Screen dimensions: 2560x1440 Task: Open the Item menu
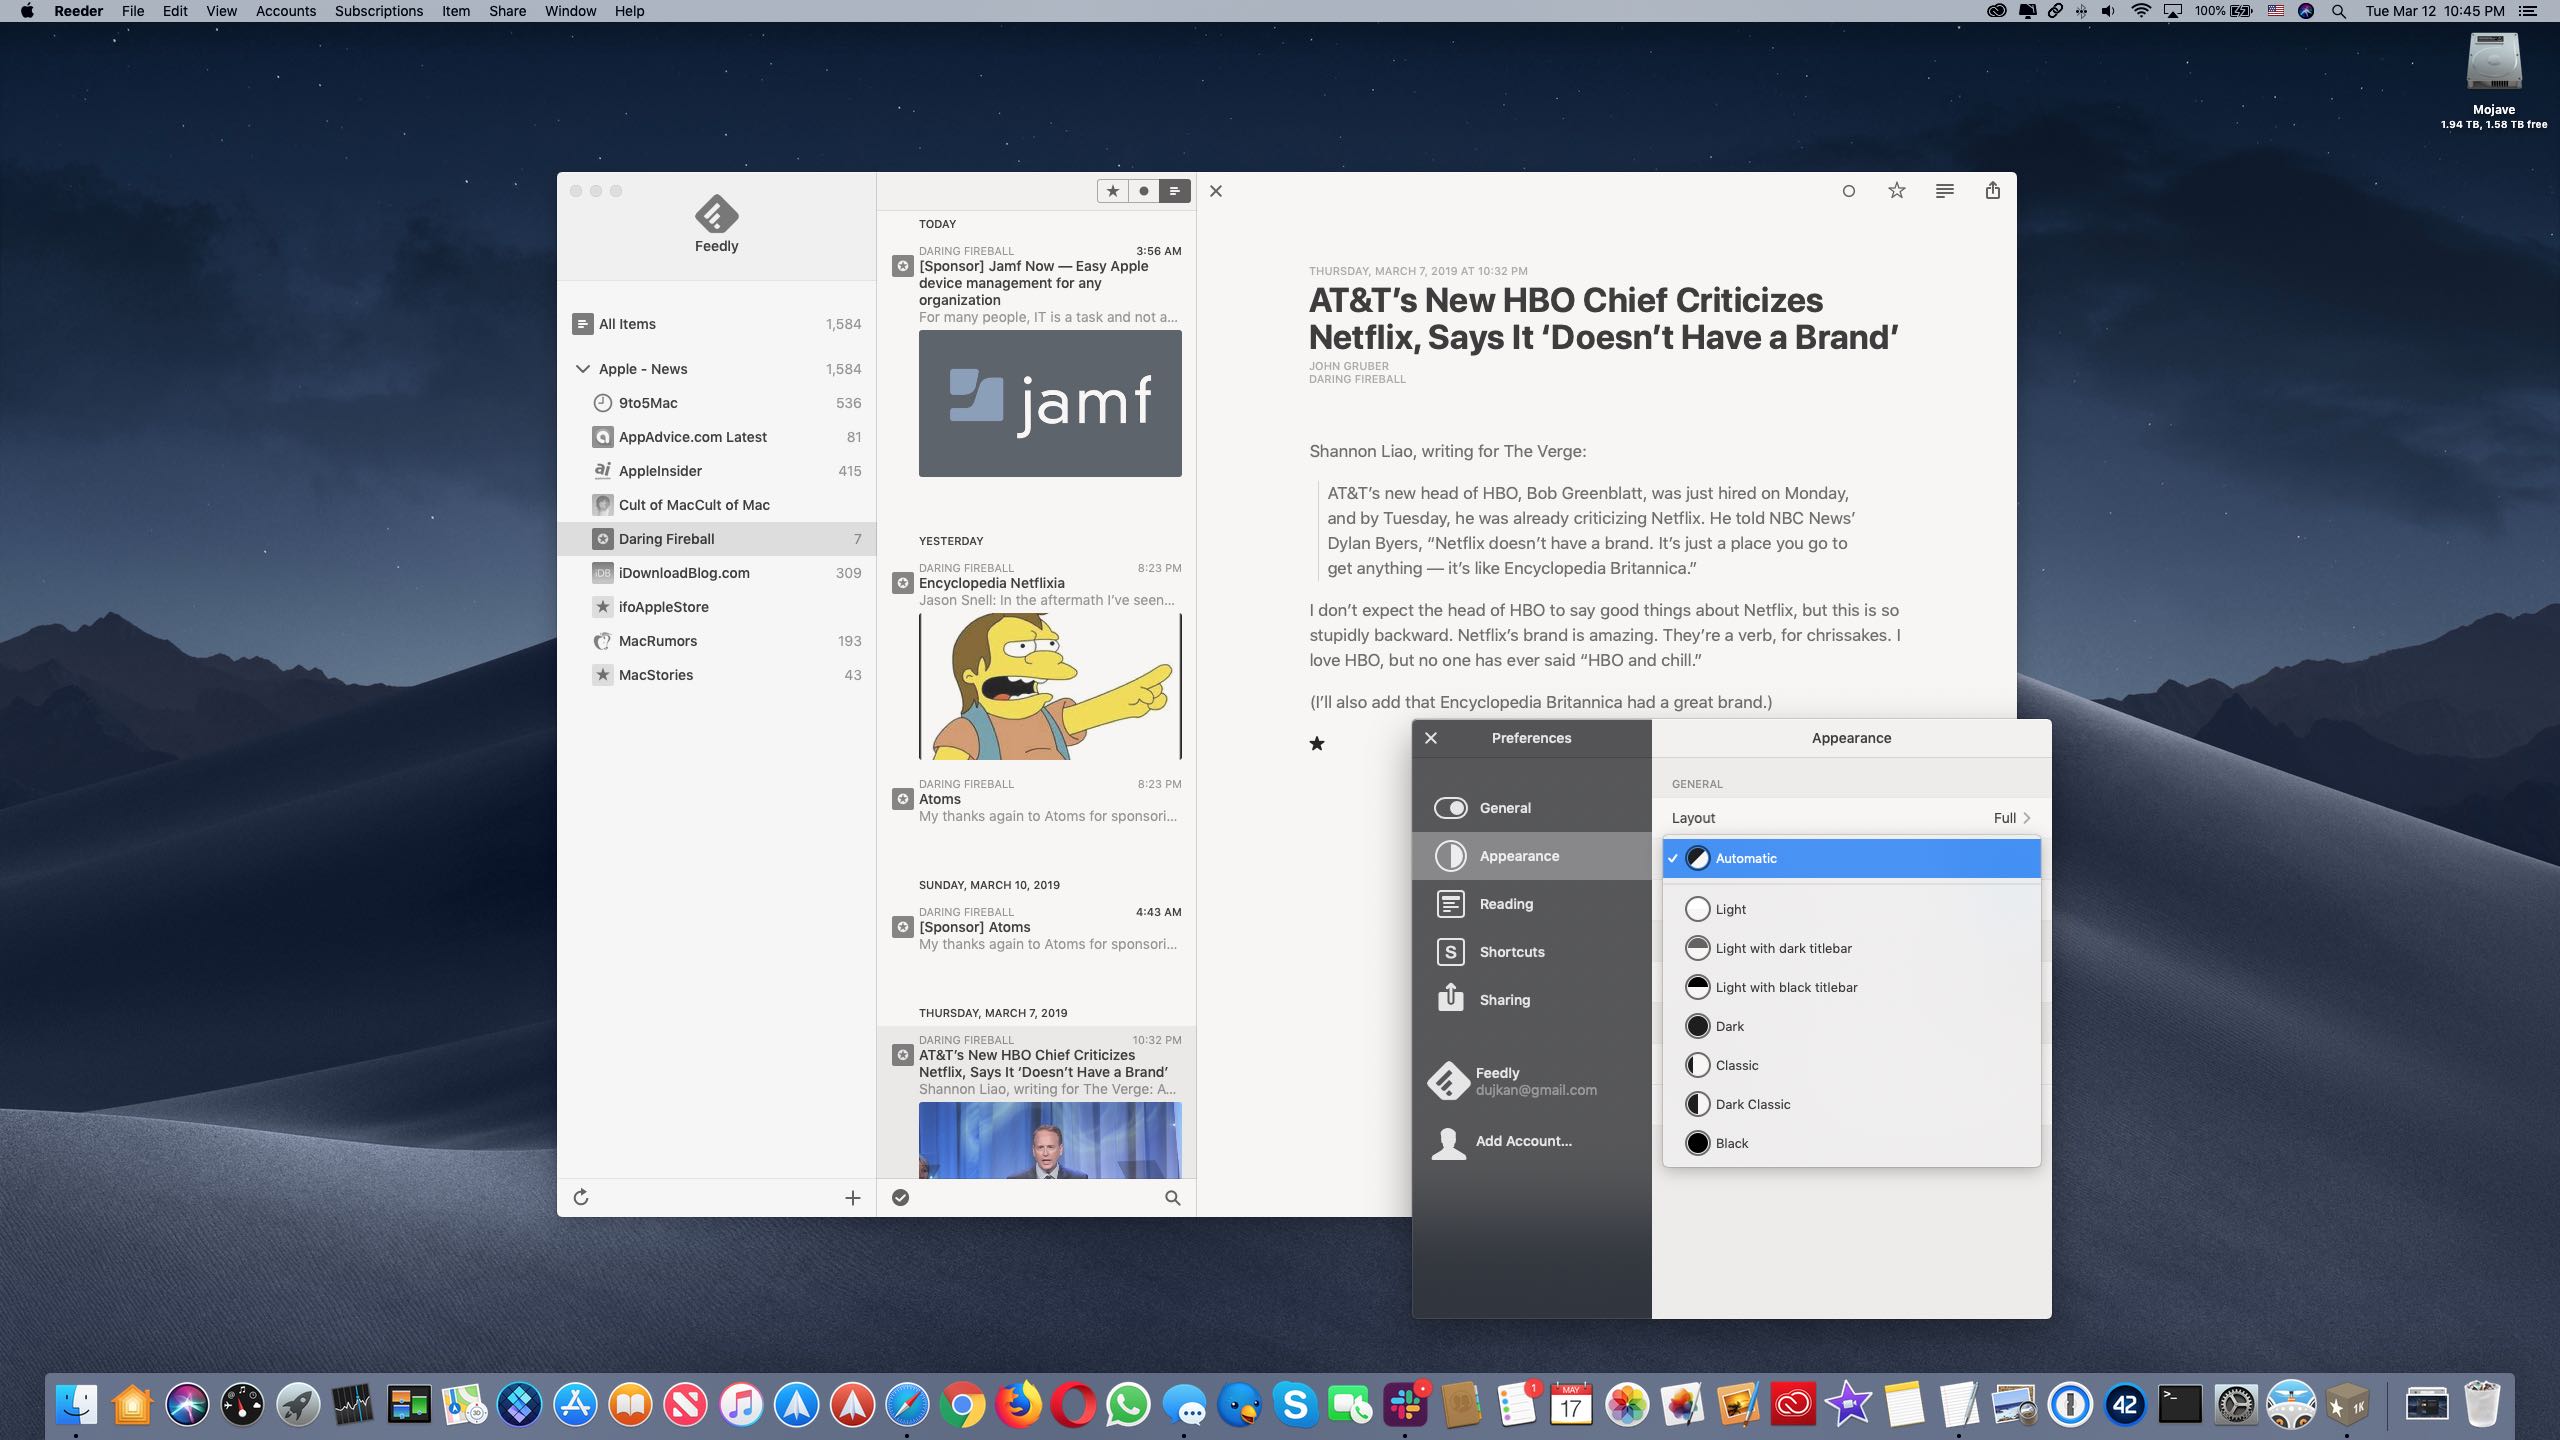456,11
